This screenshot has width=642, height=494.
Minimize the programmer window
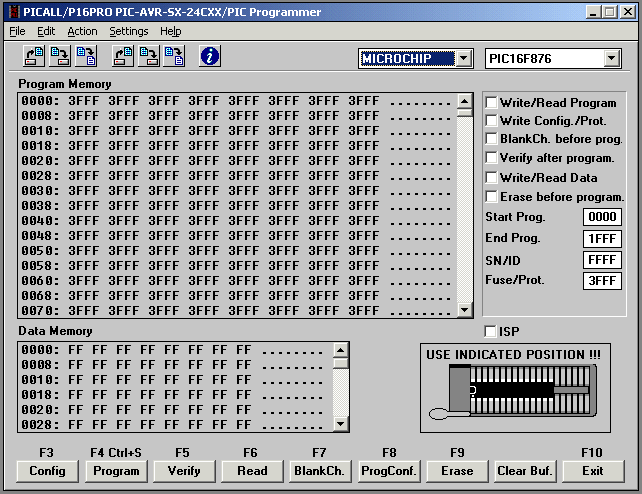(x=593, y=12)
